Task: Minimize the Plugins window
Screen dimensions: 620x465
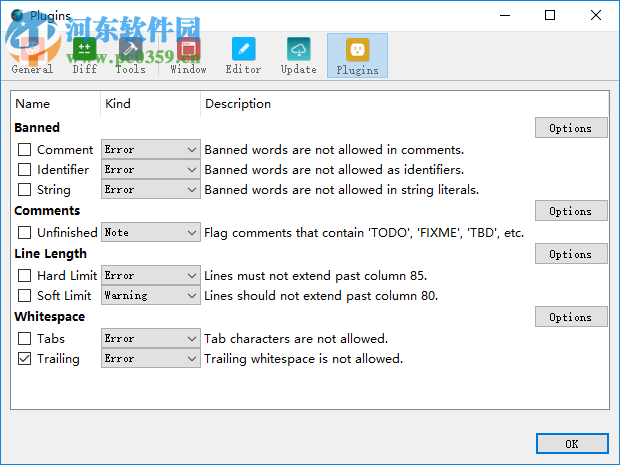Action: [x=505, y=15]
